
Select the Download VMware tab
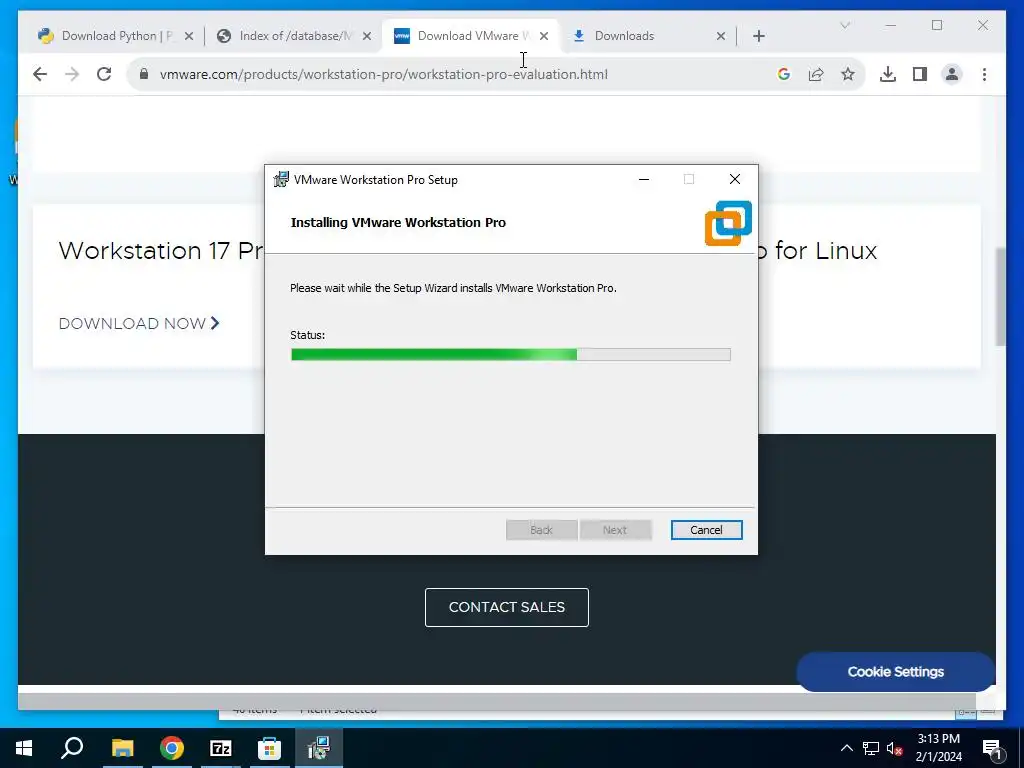pyautogui.click(x=471, y=36)
